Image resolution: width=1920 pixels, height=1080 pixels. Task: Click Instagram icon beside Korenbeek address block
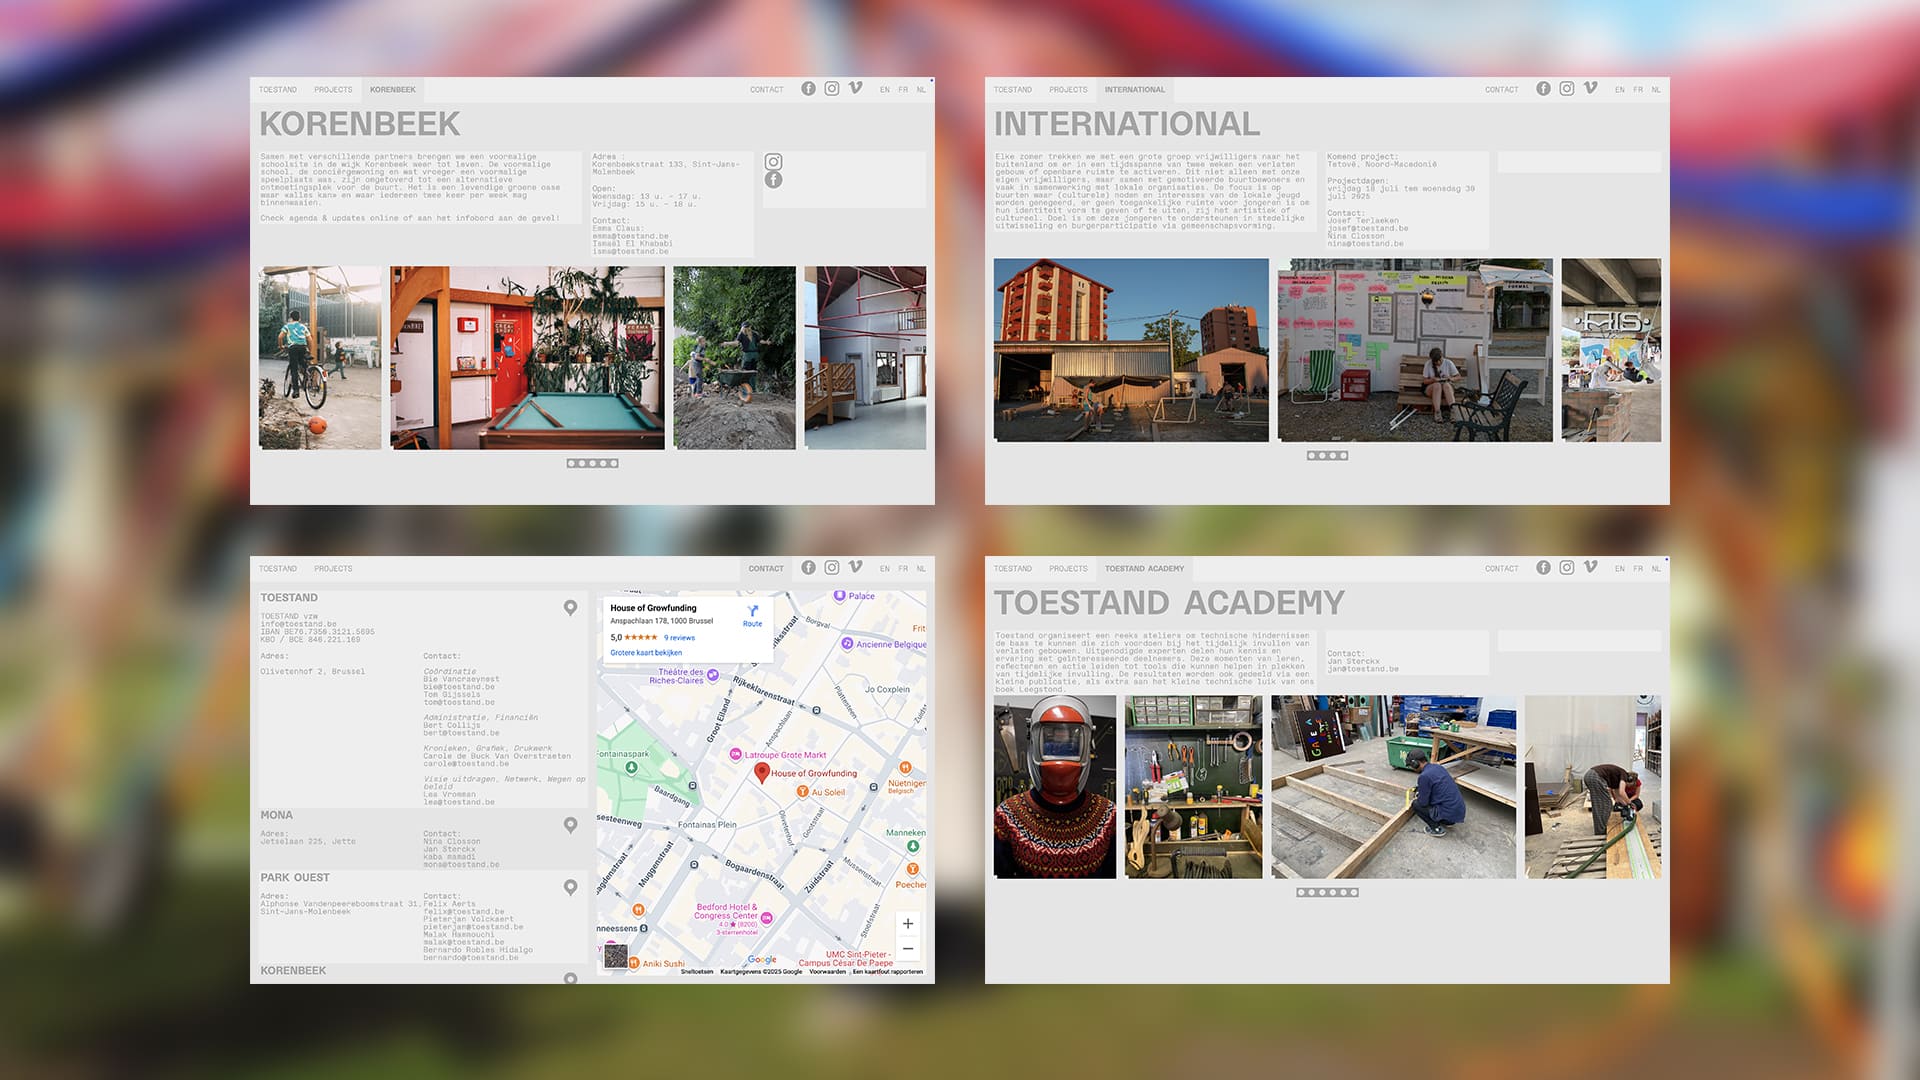click(x=773, y=162)
